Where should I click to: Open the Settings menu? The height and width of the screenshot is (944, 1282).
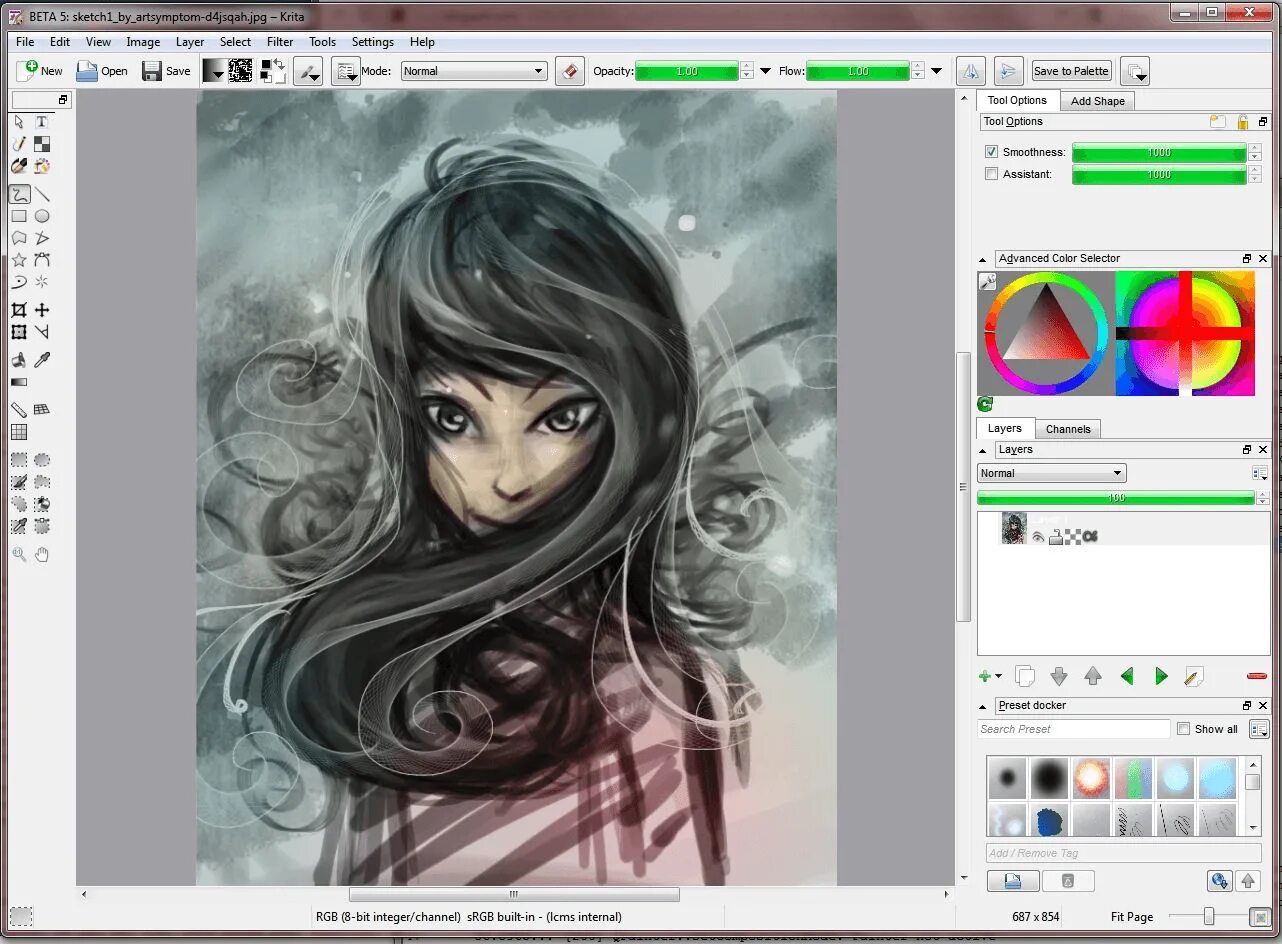(x=372, y=42)
